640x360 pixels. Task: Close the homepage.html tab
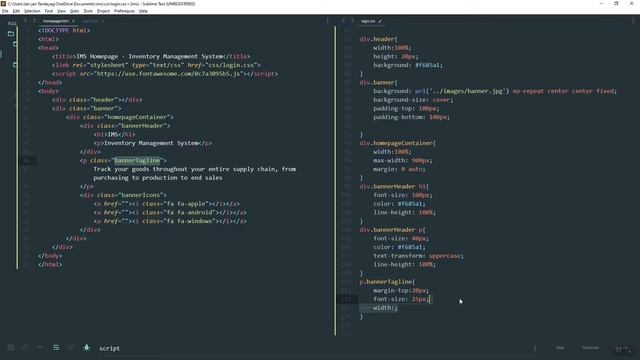[73, 21]
